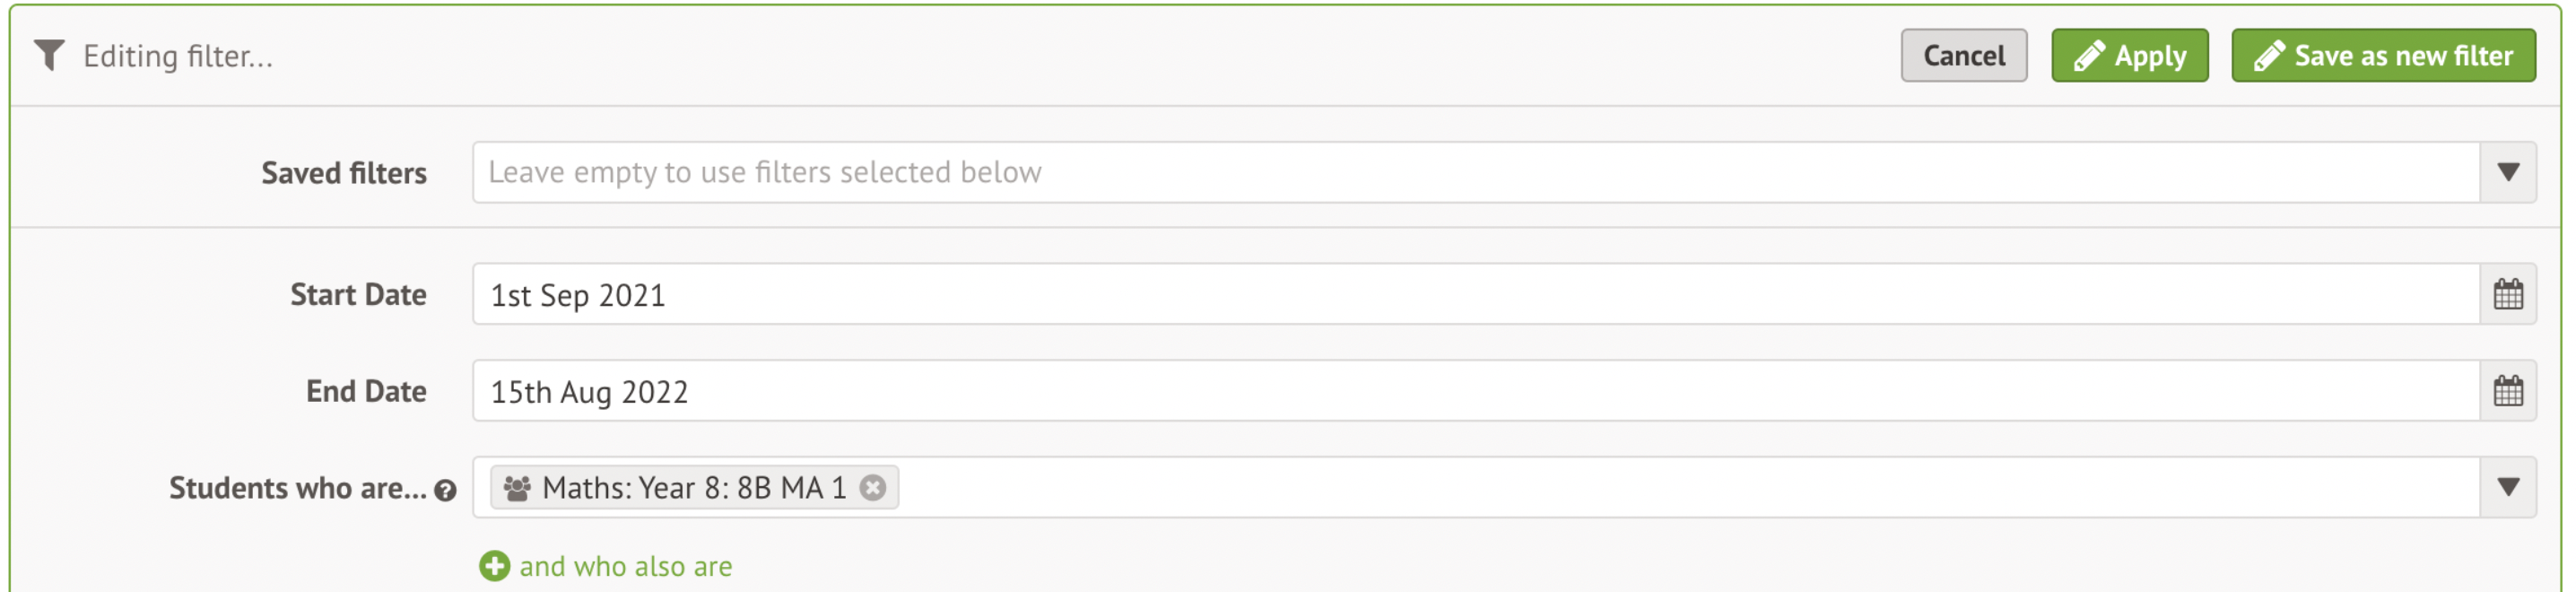Click the green plus icon to add a condition

pyautogui.click(x=494, y=566)
